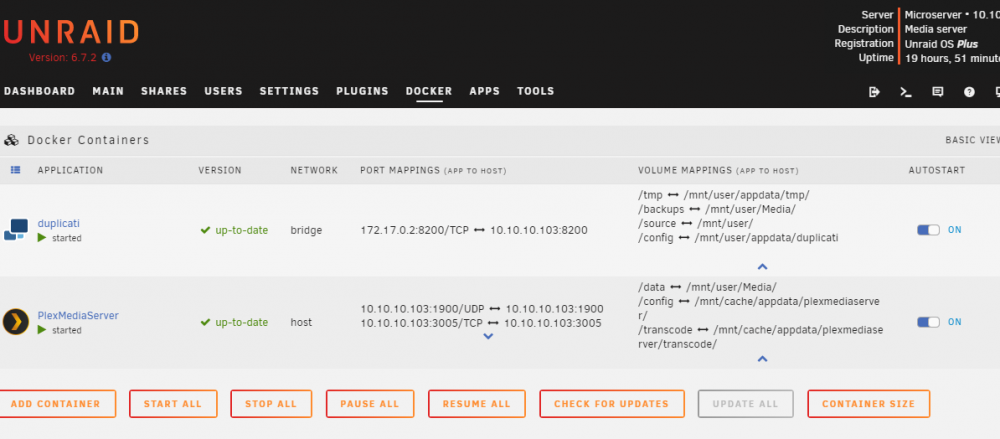The width and height of the screenshot is (1000, 439).
Task: Click the duplicati started play icon
Action: [x=42, y=238]
